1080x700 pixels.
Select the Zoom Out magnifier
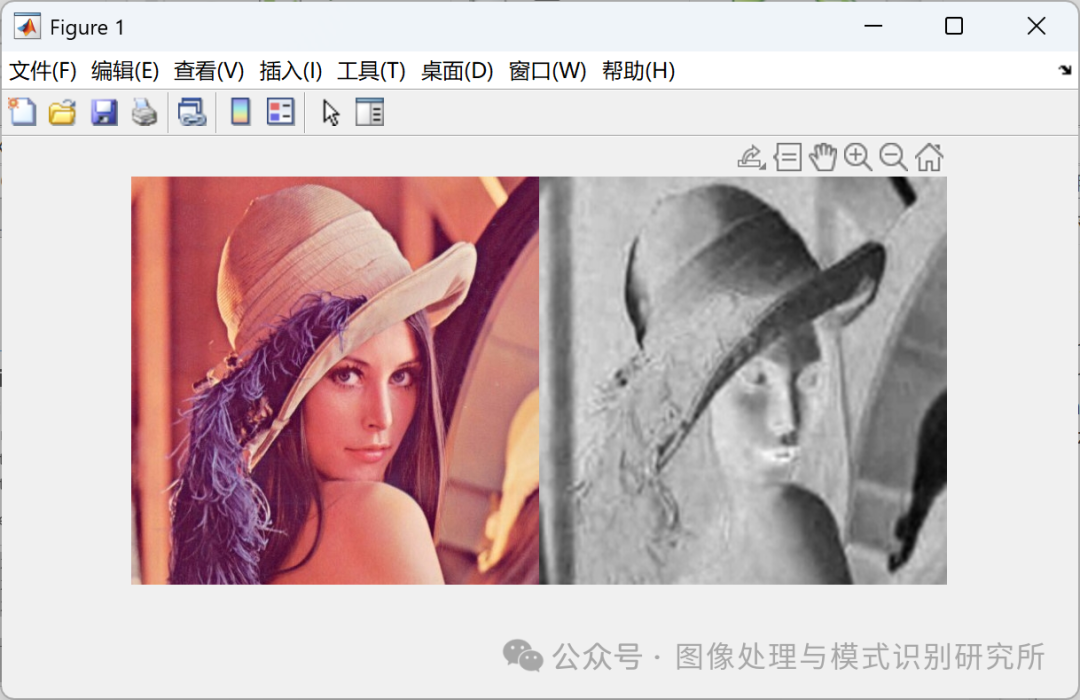tap(894, 157)
